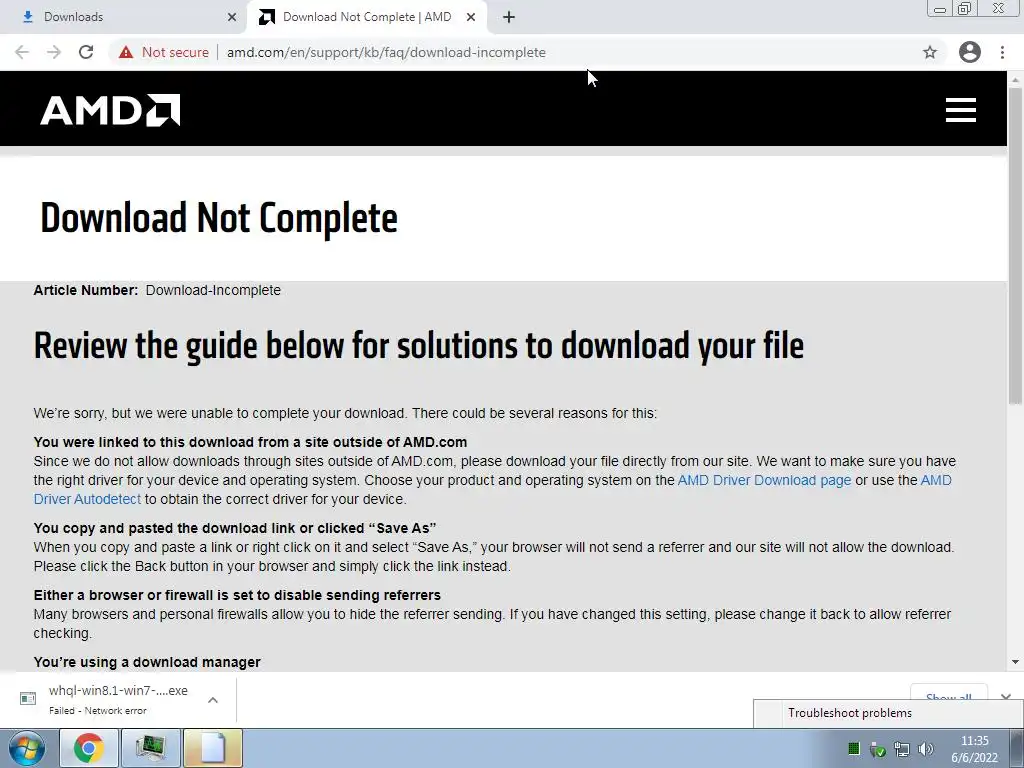Click the vertical scrollbar thumb
The height and width of the screenshot is (768, 1024).
coord(1015,245)
